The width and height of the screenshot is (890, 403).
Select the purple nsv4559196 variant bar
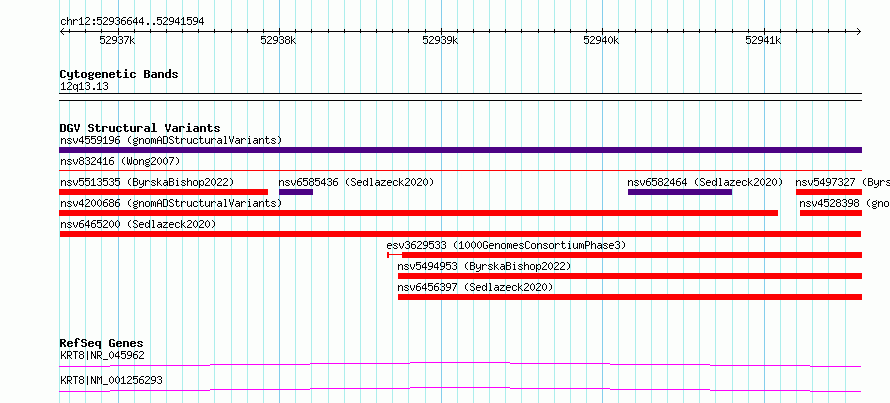pos(460,150)
